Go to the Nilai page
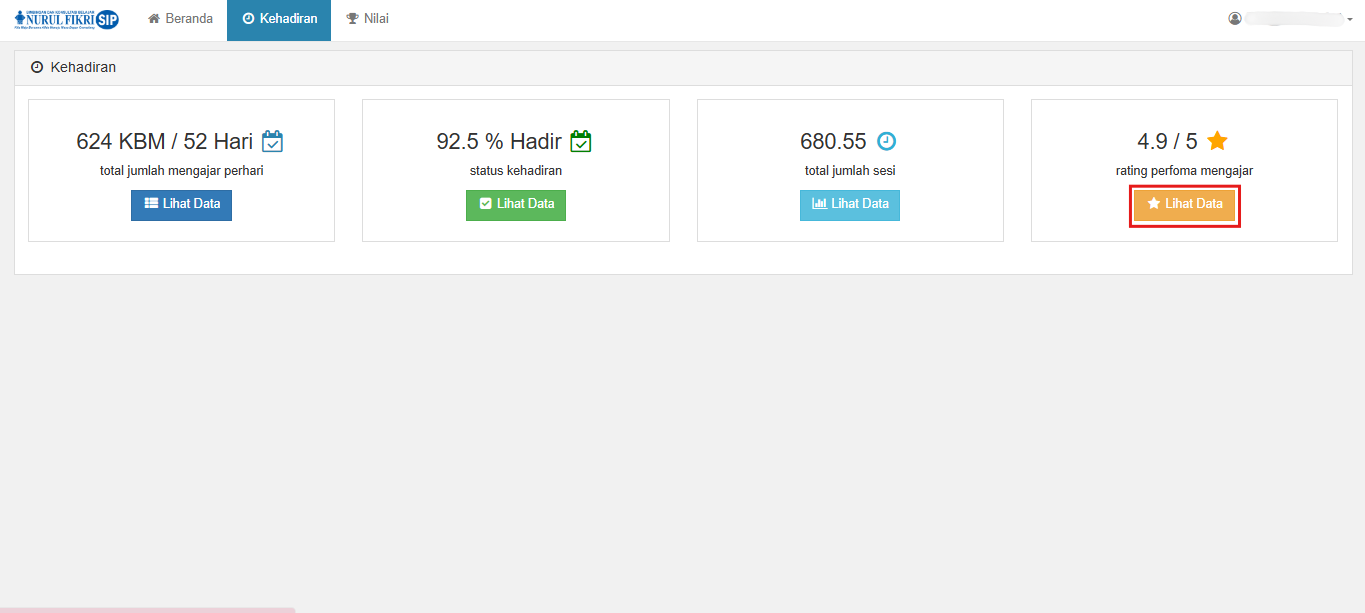This screenshot has width=1365, height=613. pos(367,20)
